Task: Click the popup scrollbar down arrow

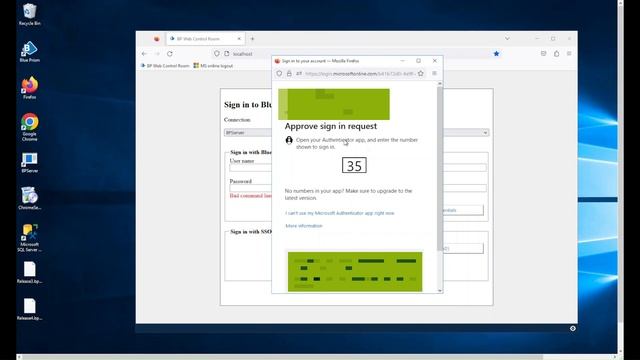Action: coord(440,291)
